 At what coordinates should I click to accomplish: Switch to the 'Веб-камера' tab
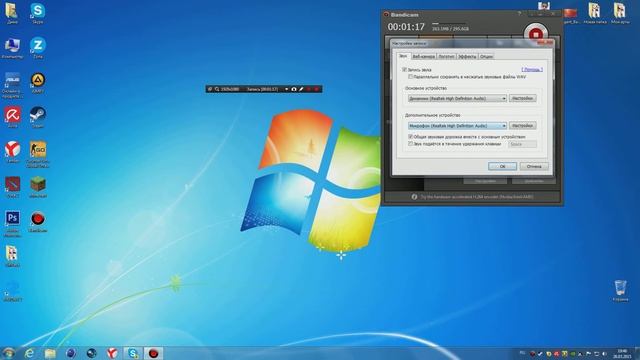pos(423,56)
